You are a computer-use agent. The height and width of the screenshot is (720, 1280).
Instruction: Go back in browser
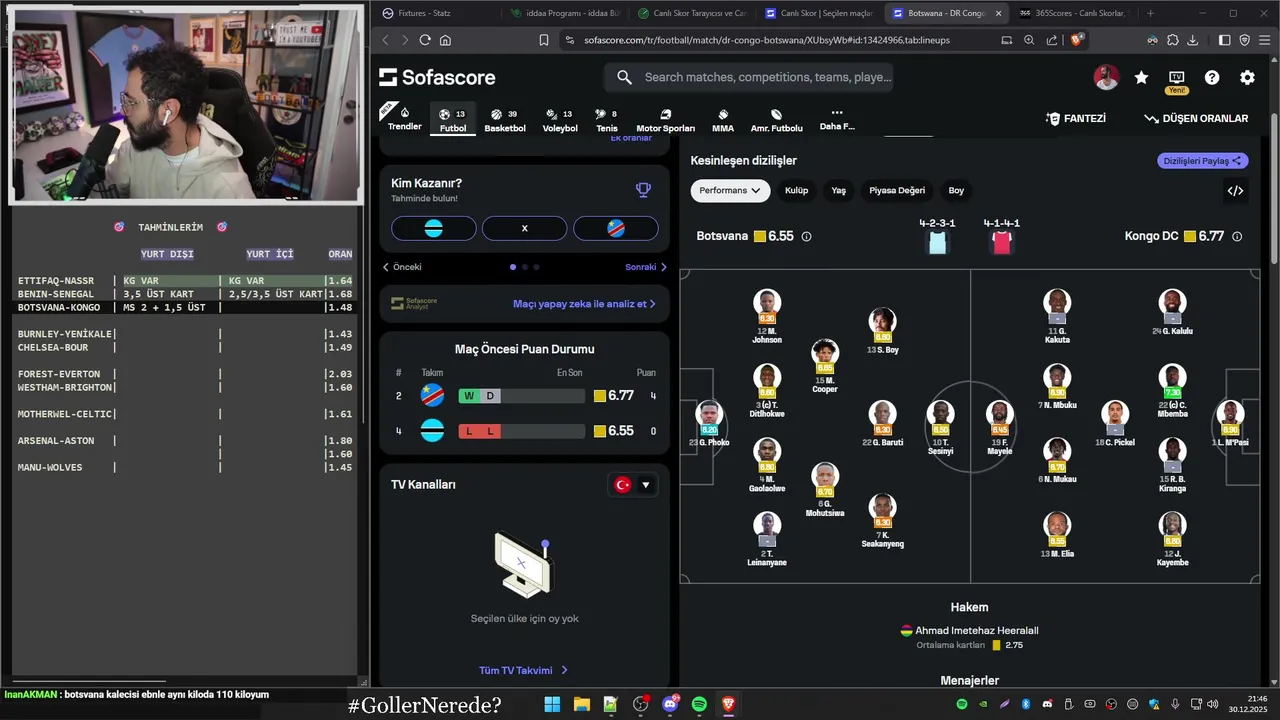pos(385,40)
